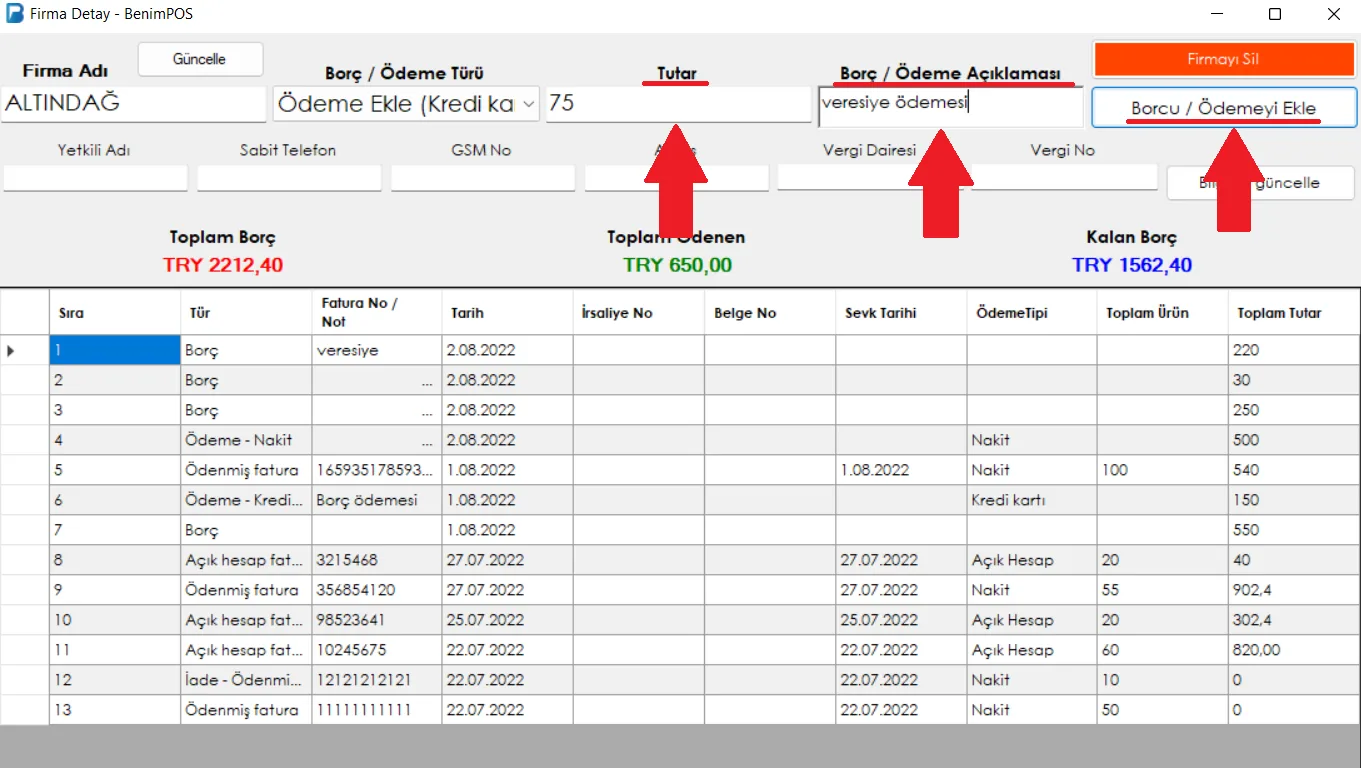
Task: Click the Kalan Borç value TRY 1562,40
Action: [x=1132, y=265]
